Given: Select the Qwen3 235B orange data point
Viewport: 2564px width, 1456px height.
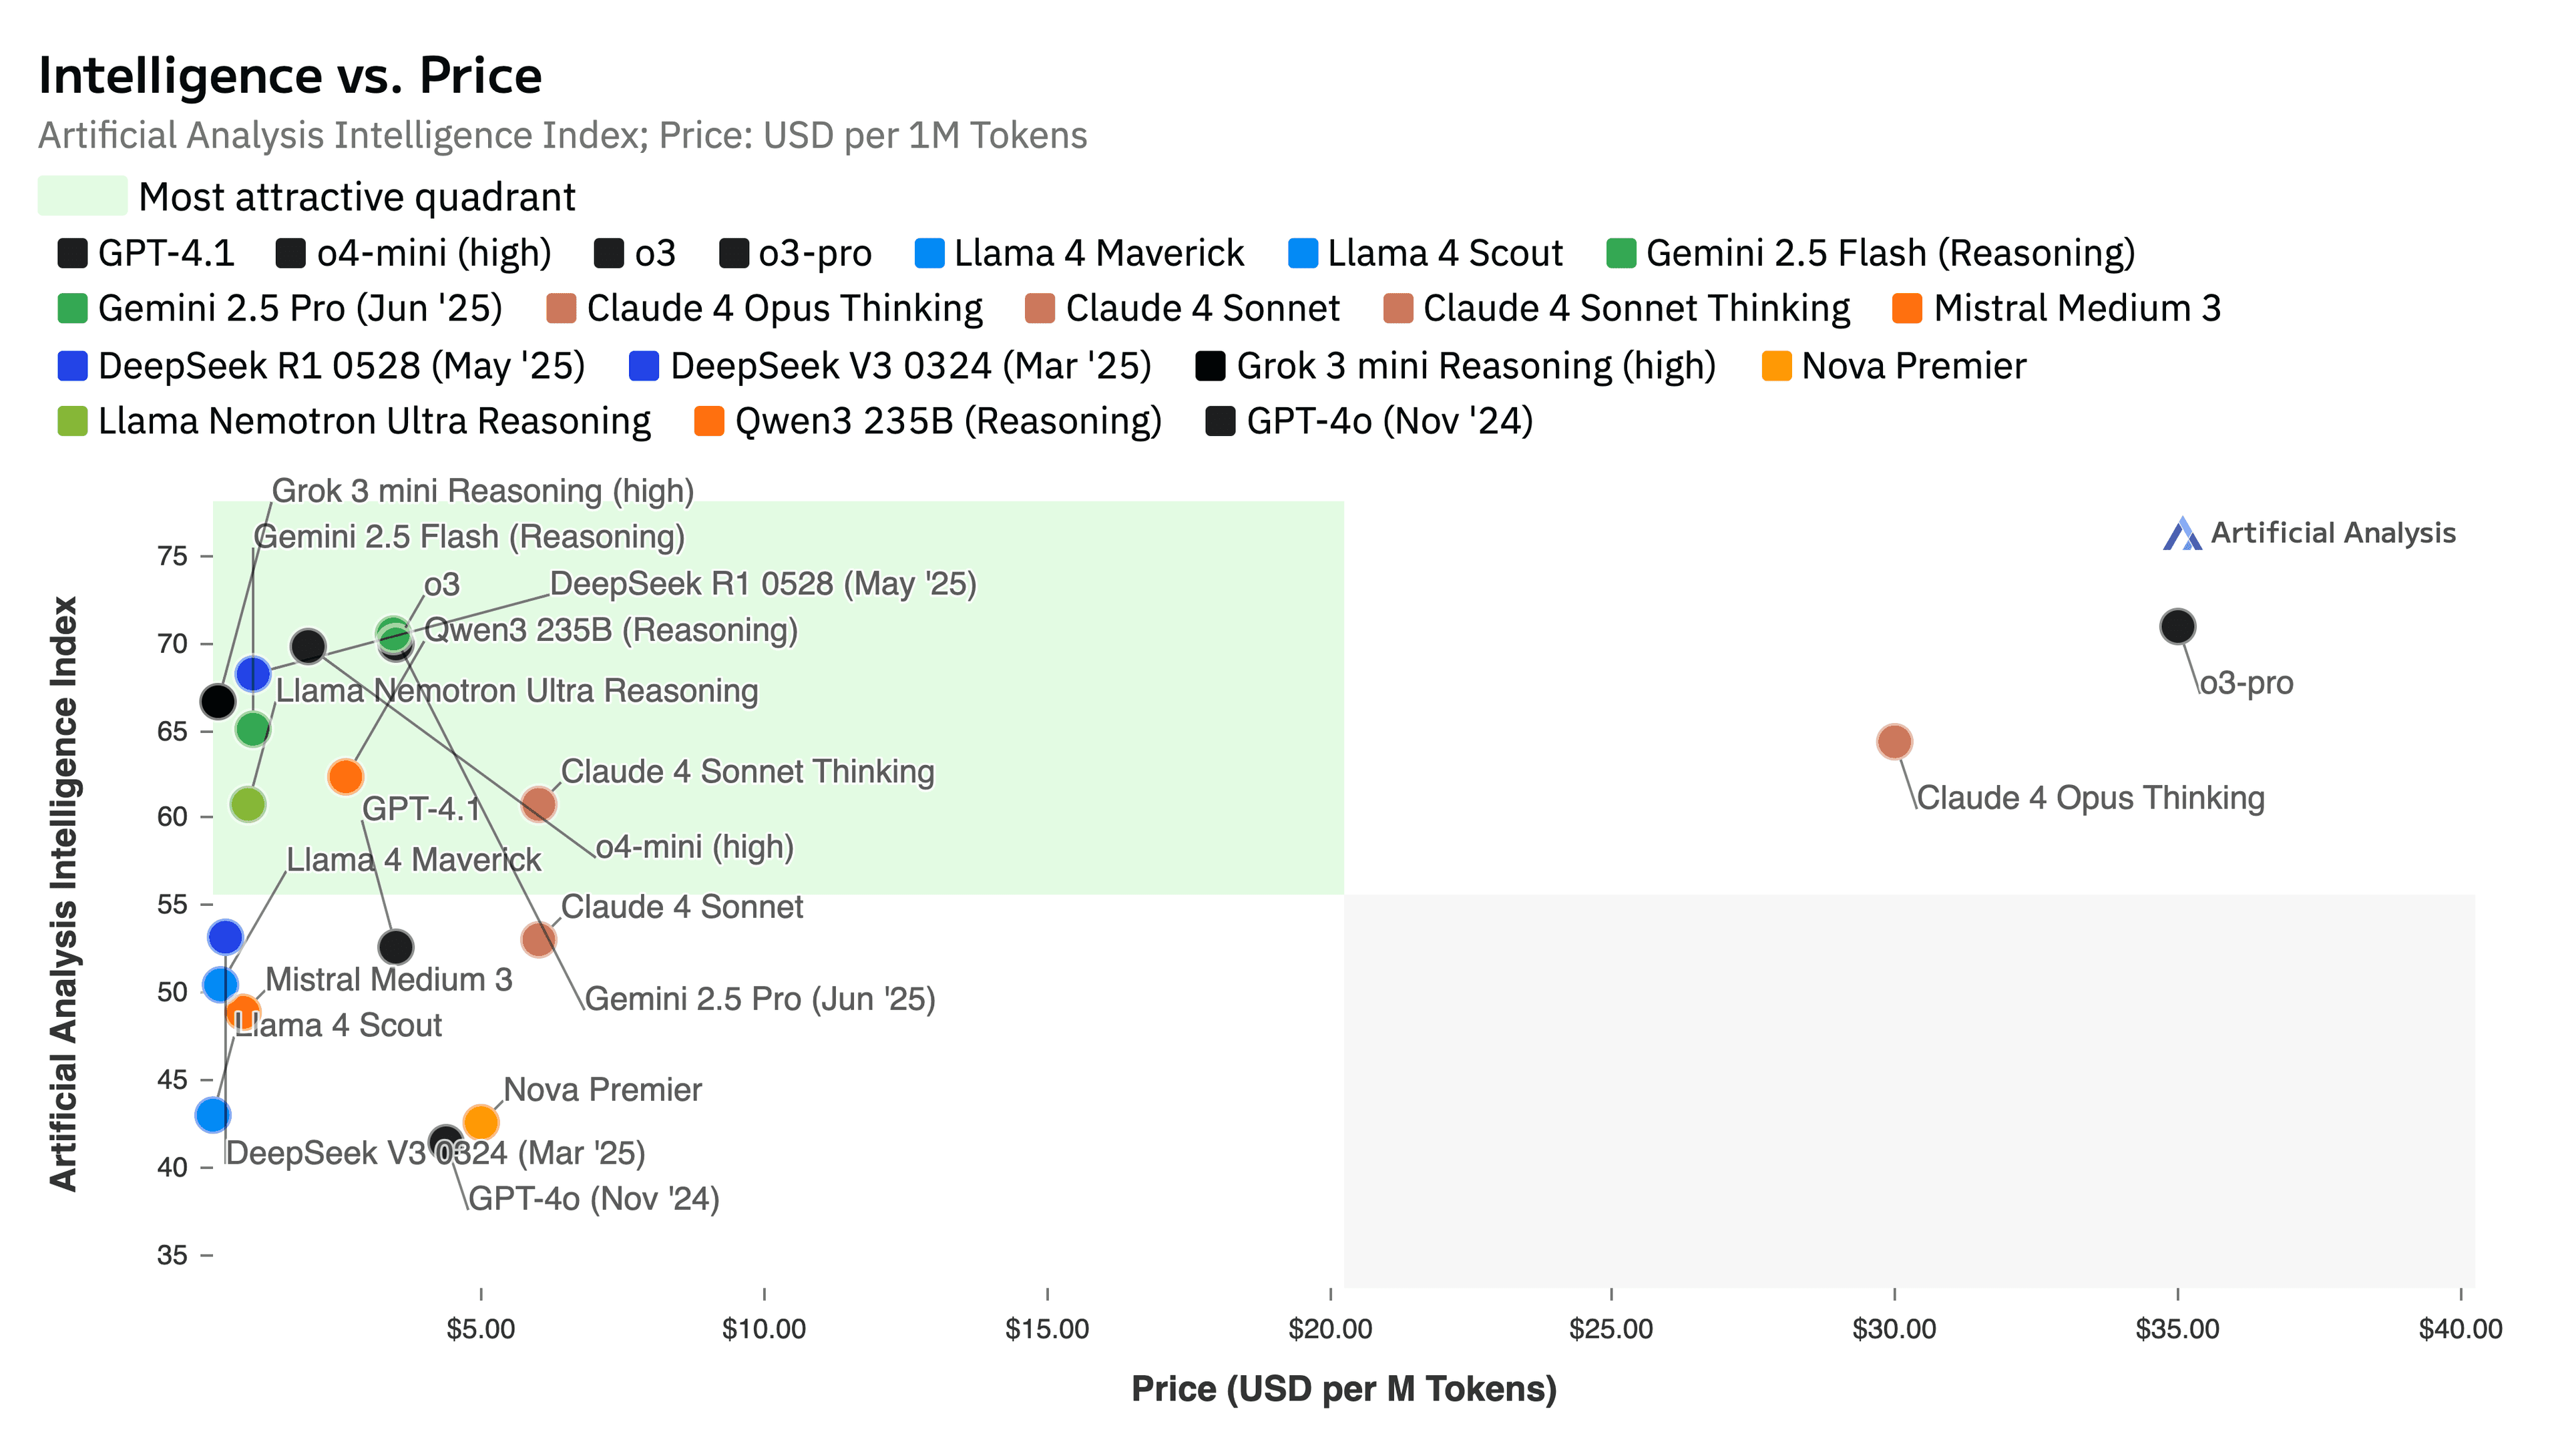Looking at the screenshot, I should click(x=345, y=777).
